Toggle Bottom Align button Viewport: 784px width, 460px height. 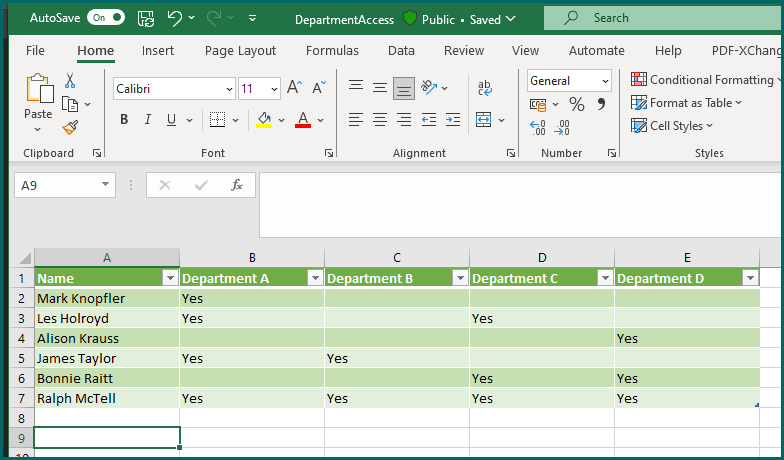(x=404, y=88)
